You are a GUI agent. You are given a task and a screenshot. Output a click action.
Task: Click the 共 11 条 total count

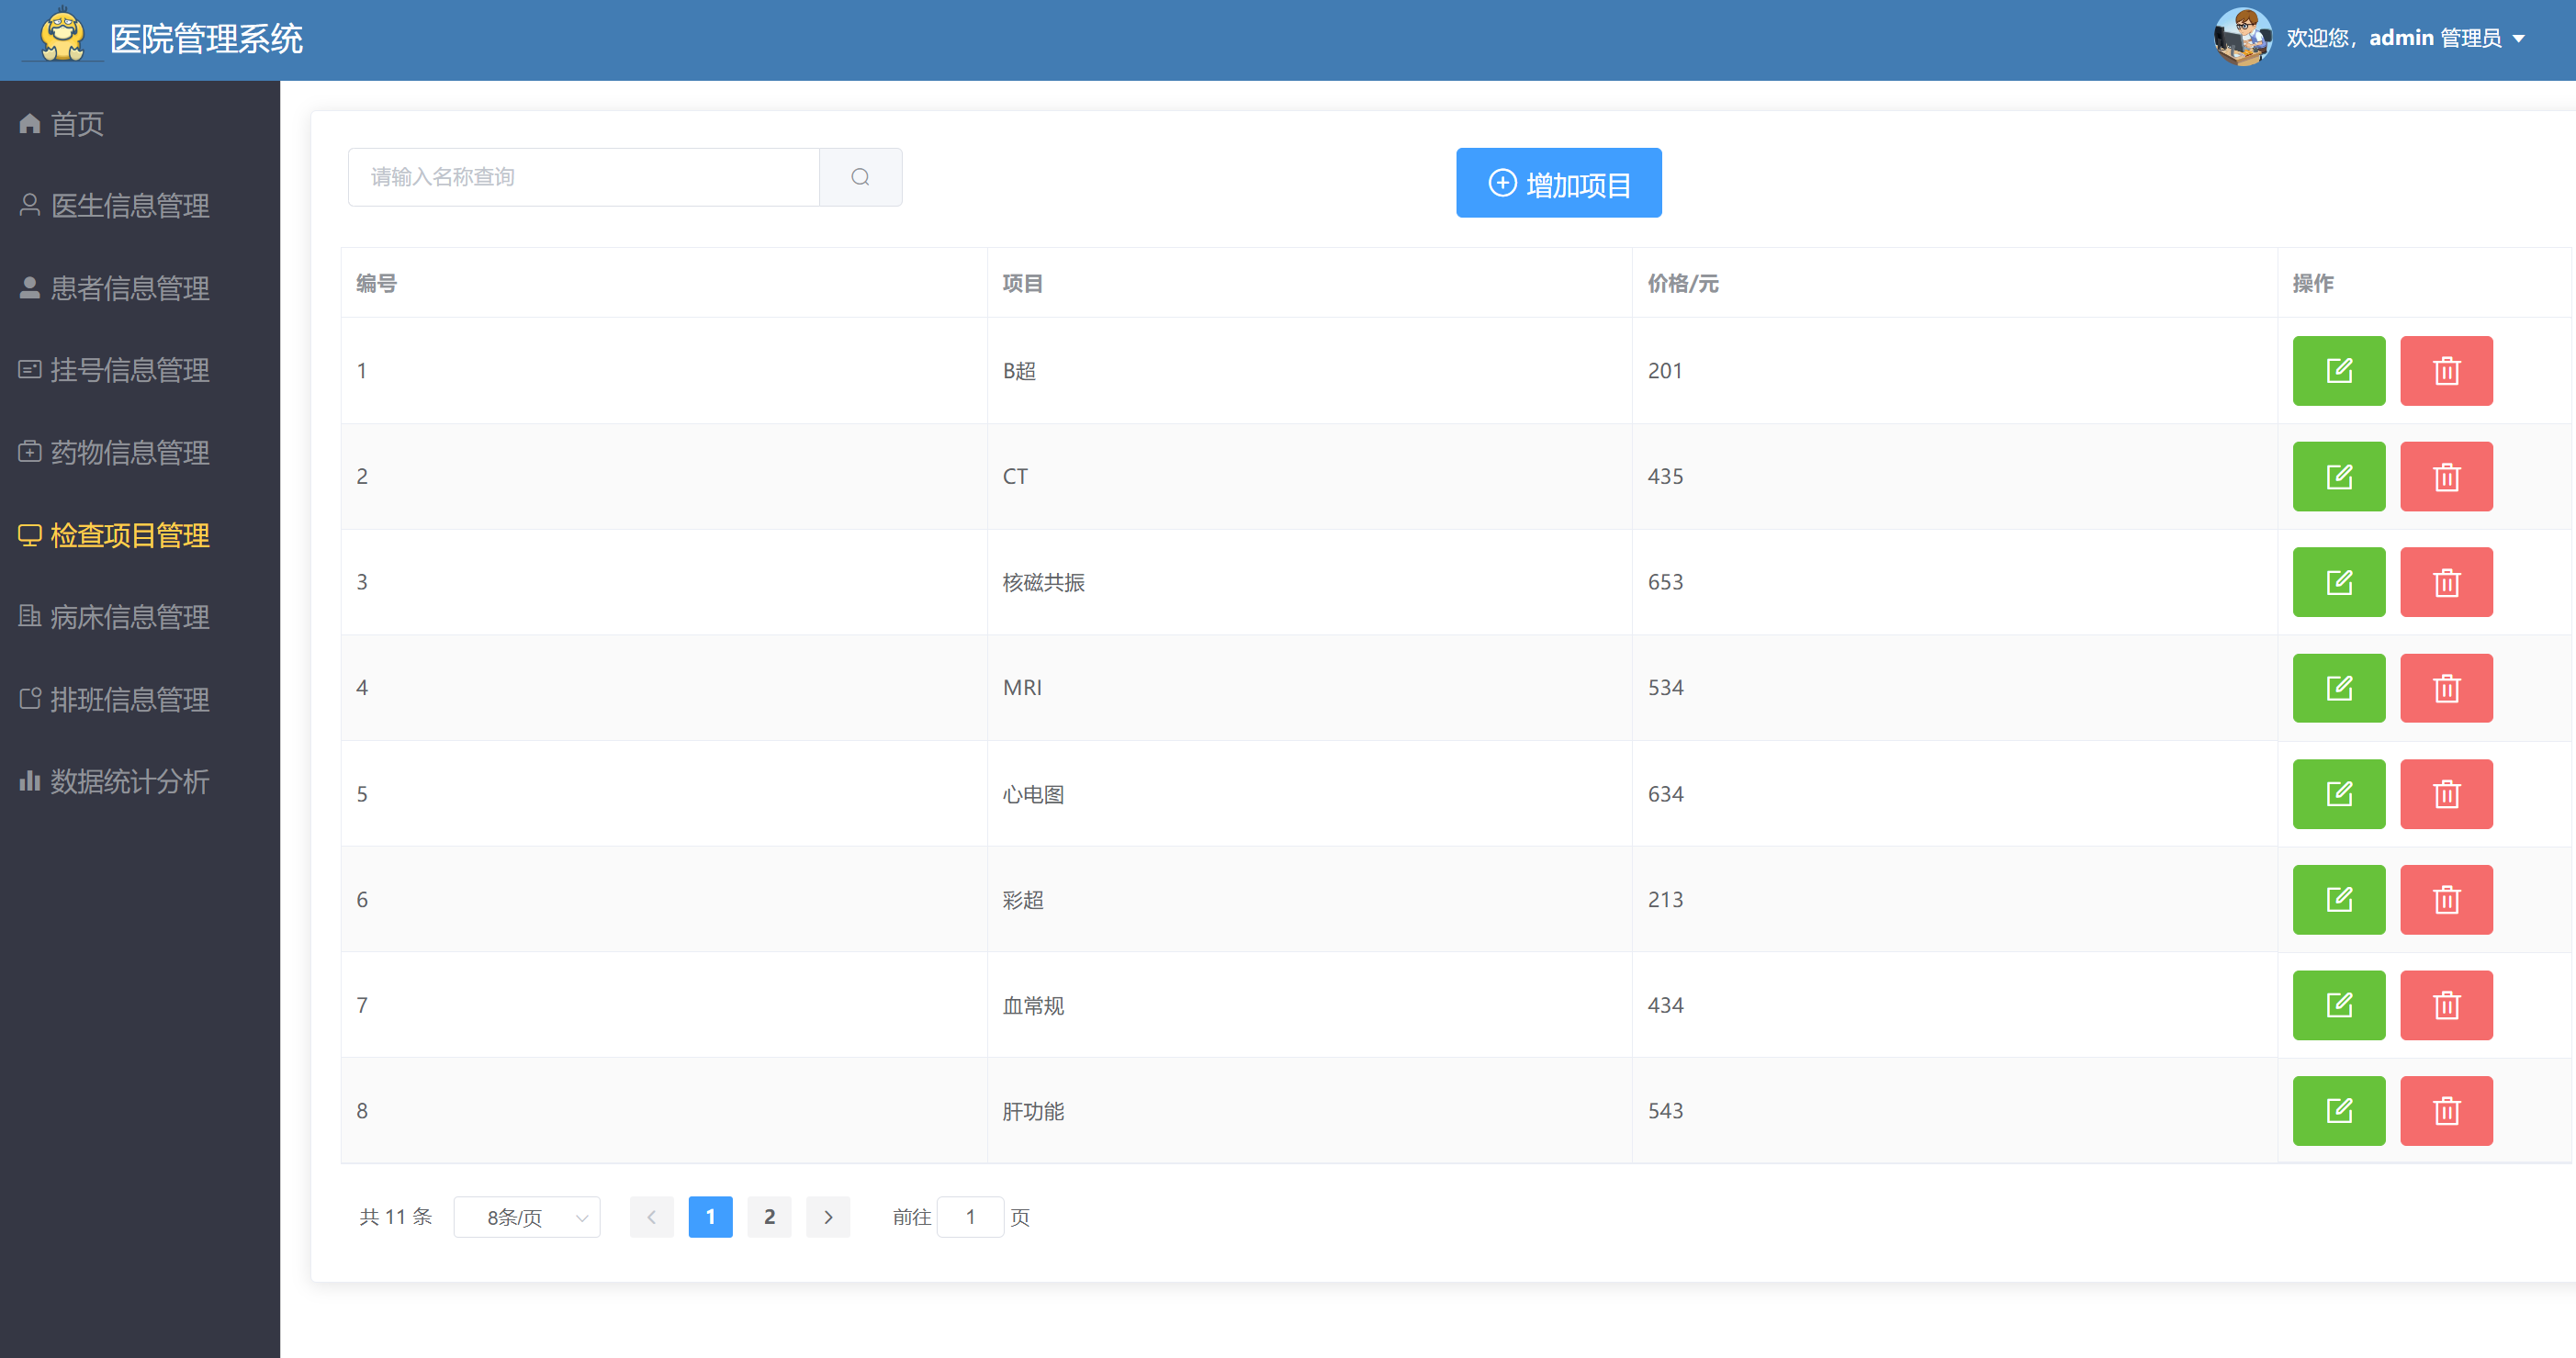click(x=396, y=1217)
